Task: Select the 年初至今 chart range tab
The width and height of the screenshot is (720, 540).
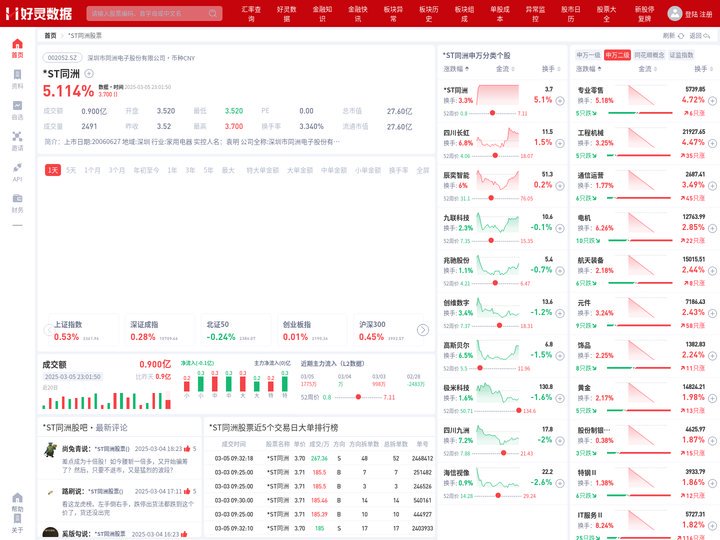Action: point(146,170)
